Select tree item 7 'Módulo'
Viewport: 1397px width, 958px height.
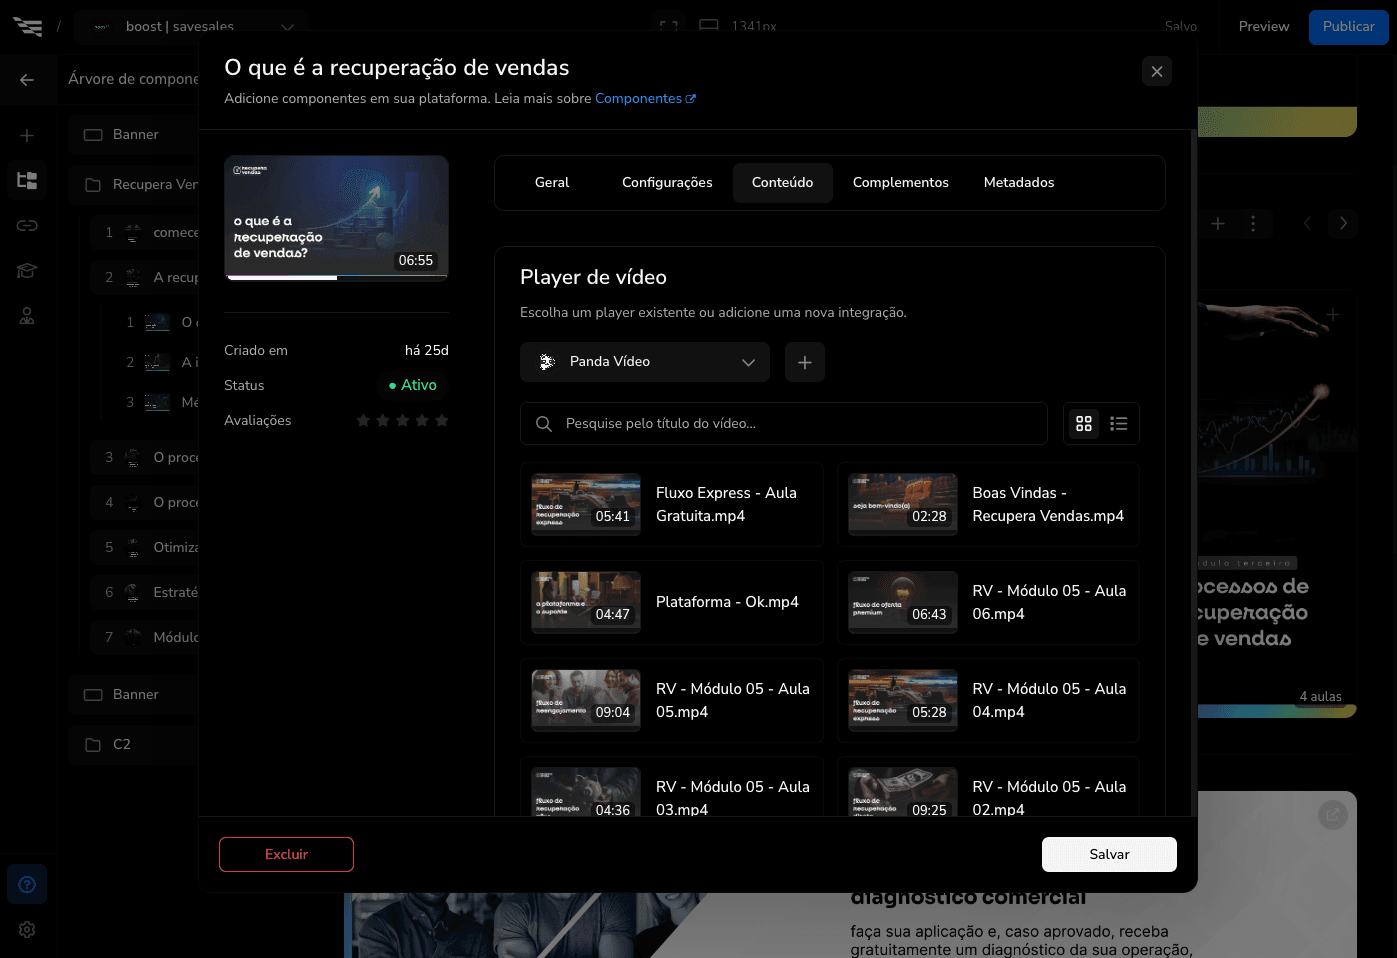click(x=145, y=638)
